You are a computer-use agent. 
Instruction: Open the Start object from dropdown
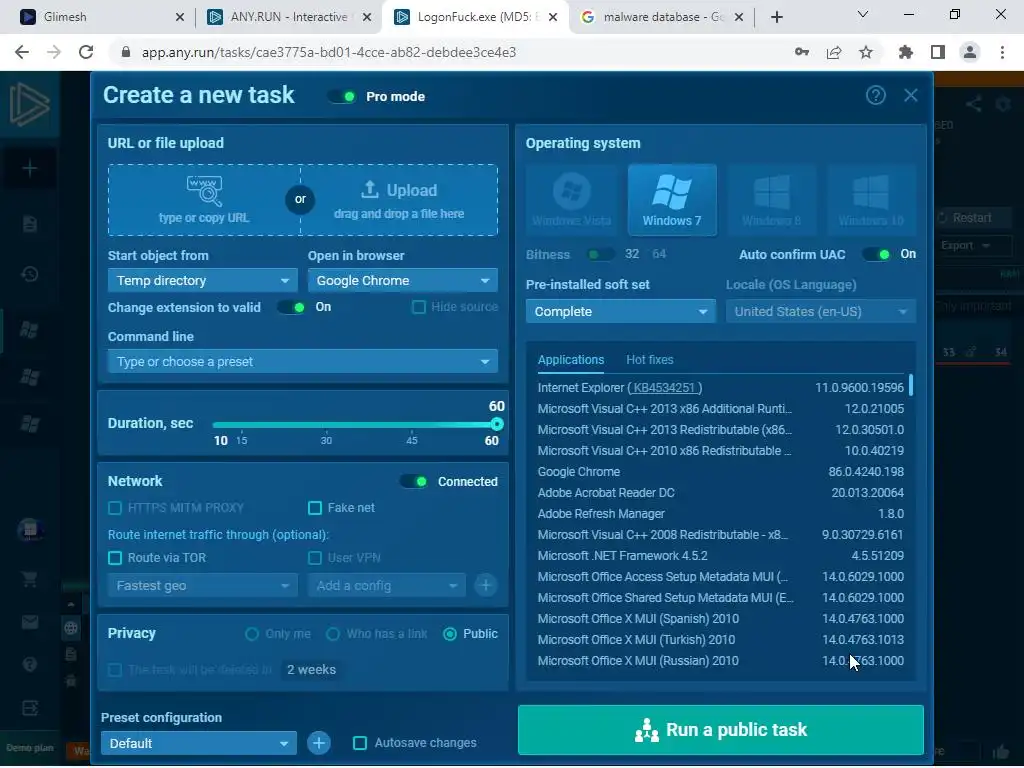point(202,281)
